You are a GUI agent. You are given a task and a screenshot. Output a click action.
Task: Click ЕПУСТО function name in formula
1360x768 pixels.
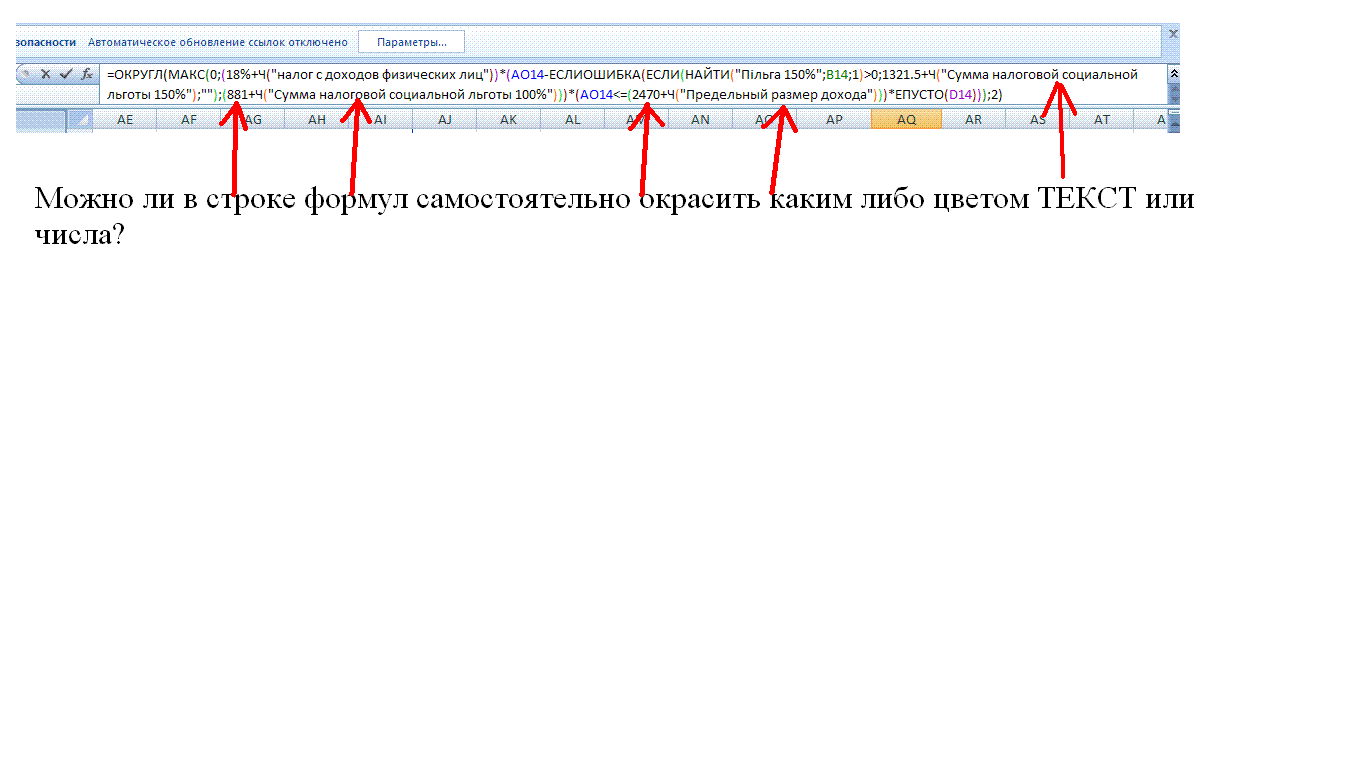[x=918, y=94]
